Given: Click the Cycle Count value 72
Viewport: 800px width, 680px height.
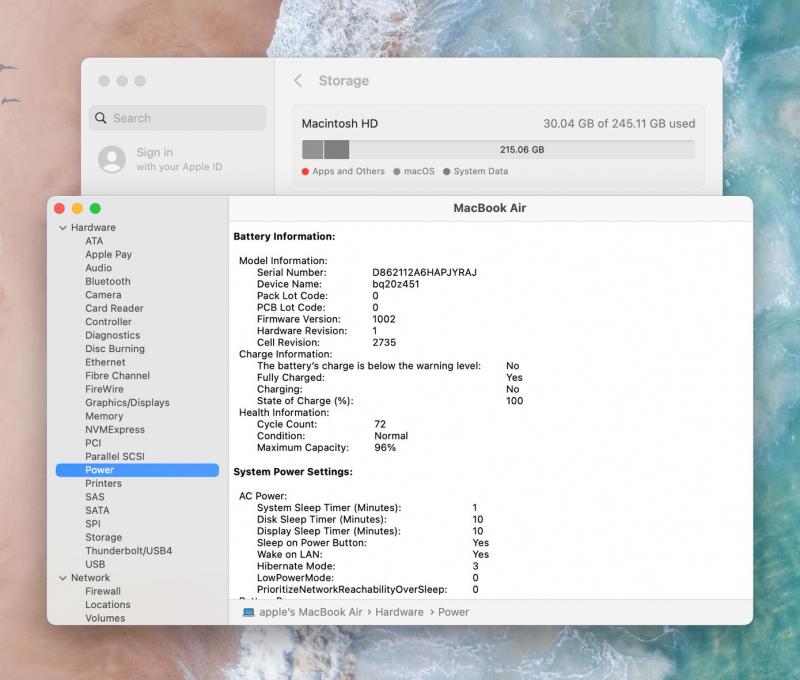Looking at the screenshot, I should (380, 424).
